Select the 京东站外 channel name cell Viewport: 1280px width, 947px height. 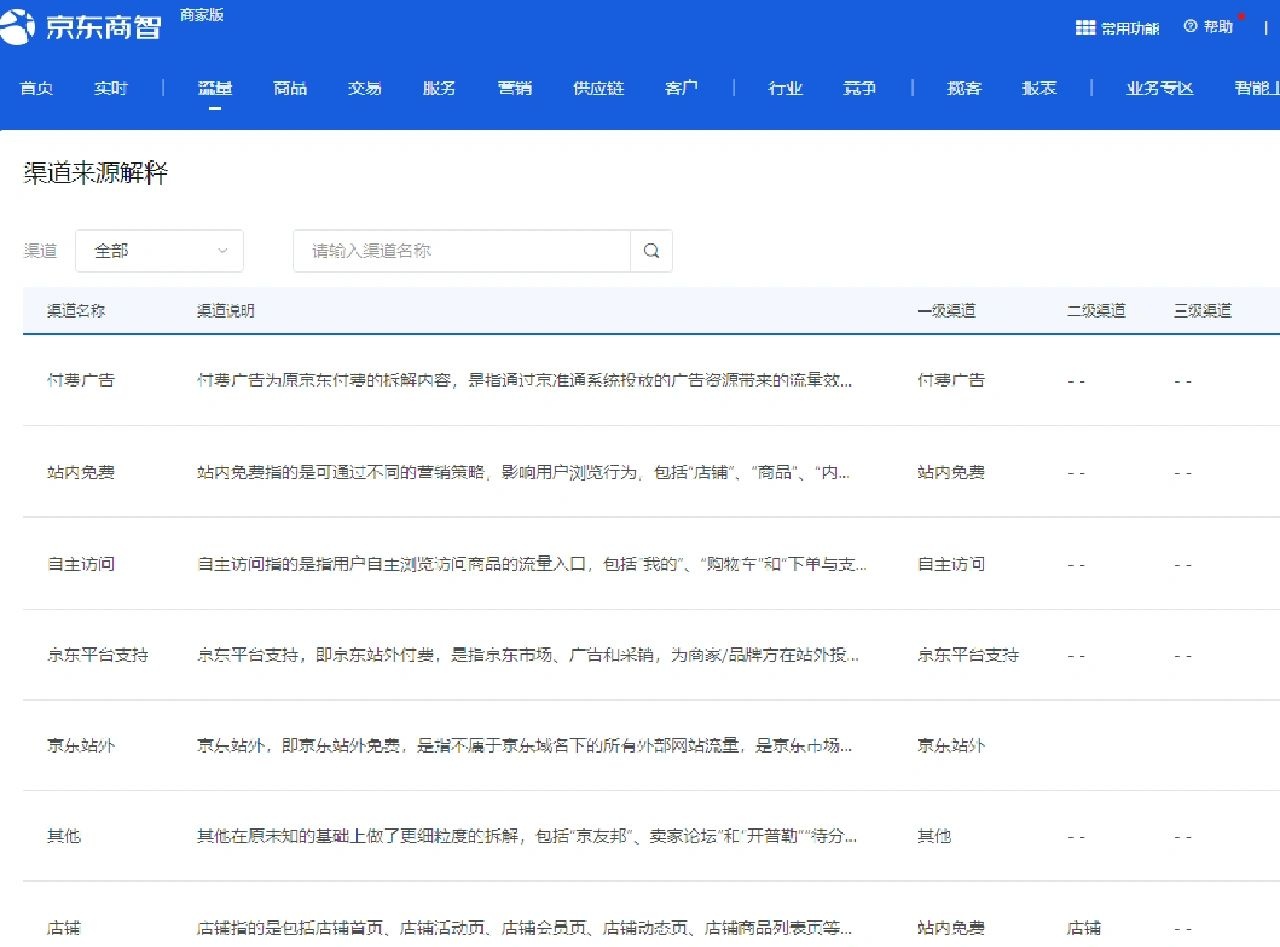tap(81, 746)
